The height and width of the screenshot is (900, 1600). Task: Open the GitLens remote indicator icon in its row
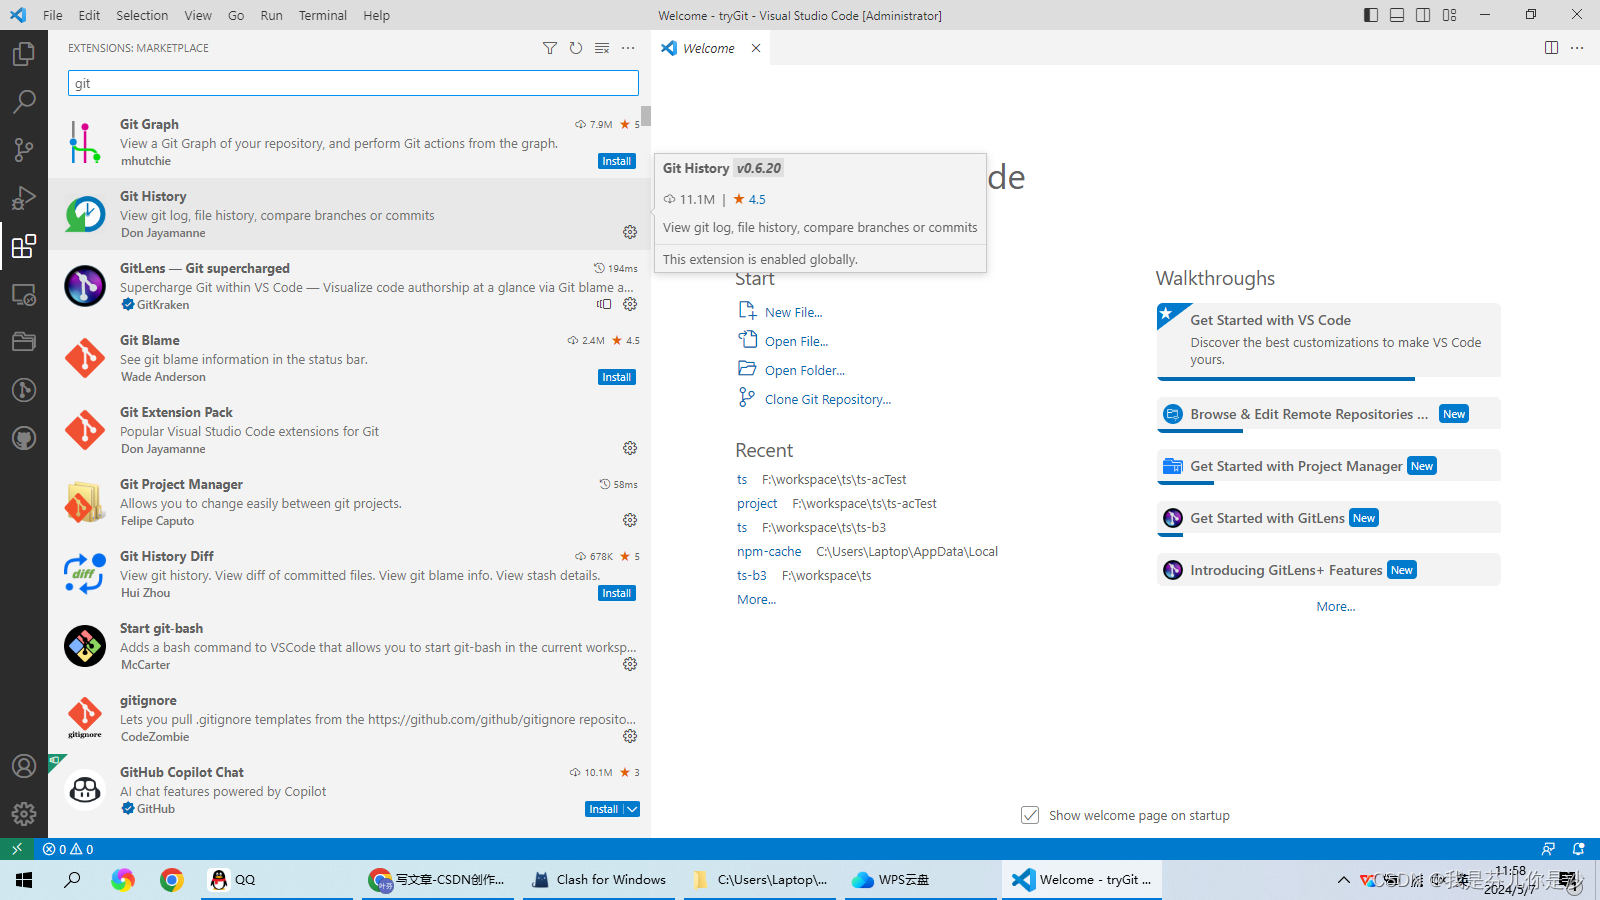click(x=604, y=304)
